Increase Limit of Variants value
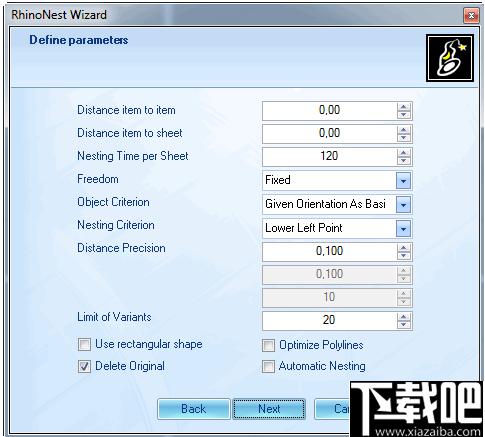This screenshot has height=437, width=485. [x=404, y=317]
